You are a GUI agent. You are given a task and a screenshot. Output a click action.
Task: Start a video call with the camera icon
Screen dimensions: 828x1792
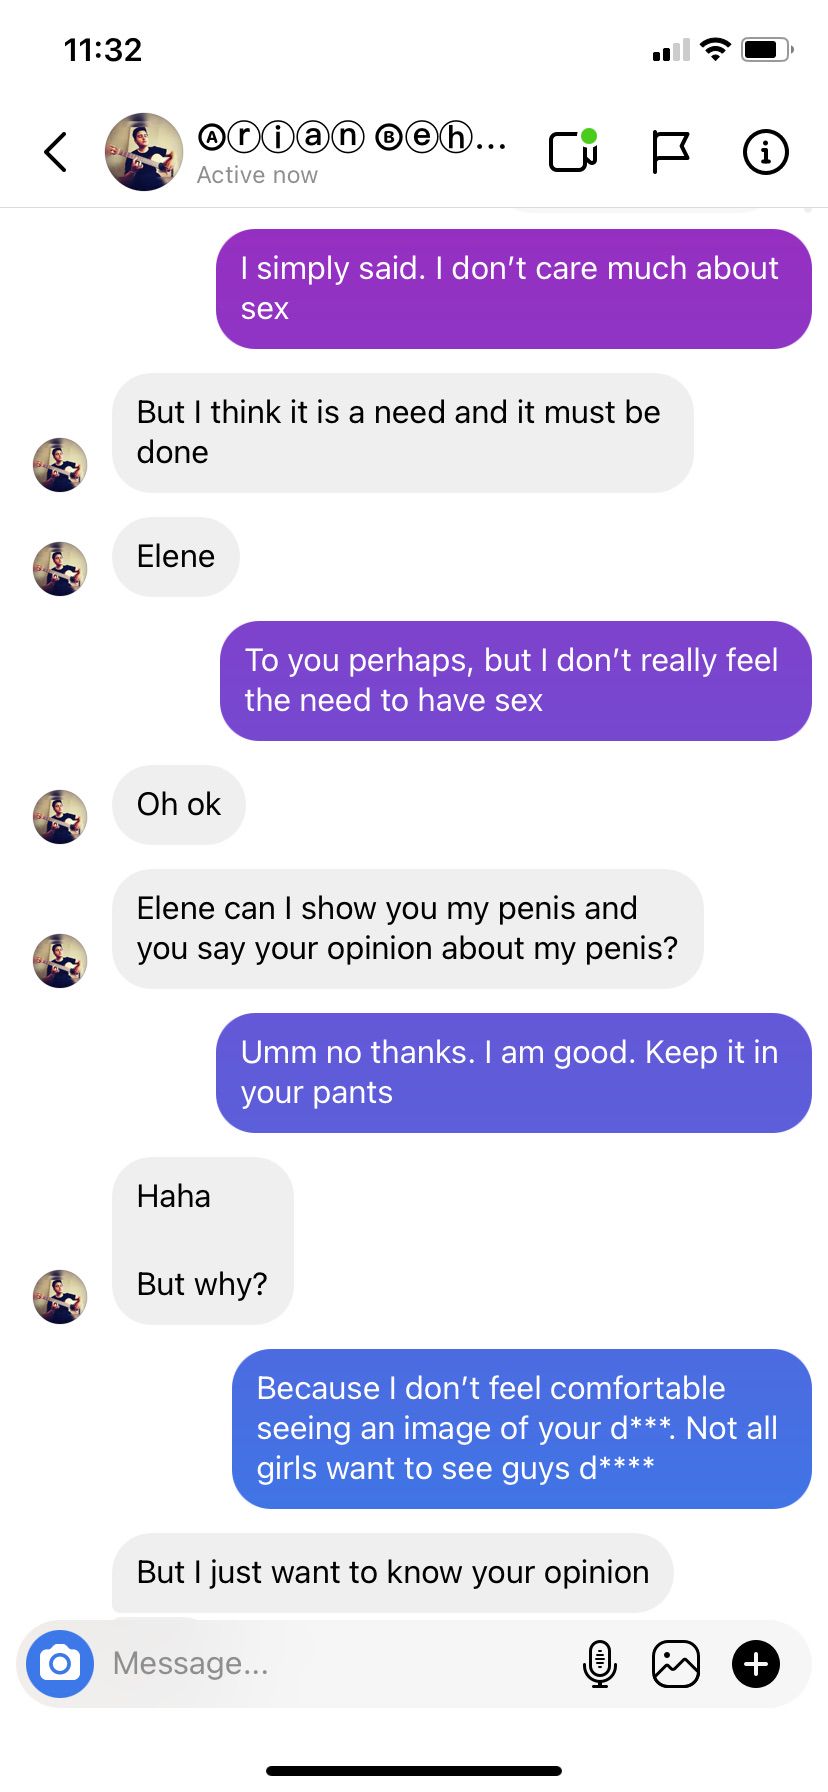coord(574,151)
